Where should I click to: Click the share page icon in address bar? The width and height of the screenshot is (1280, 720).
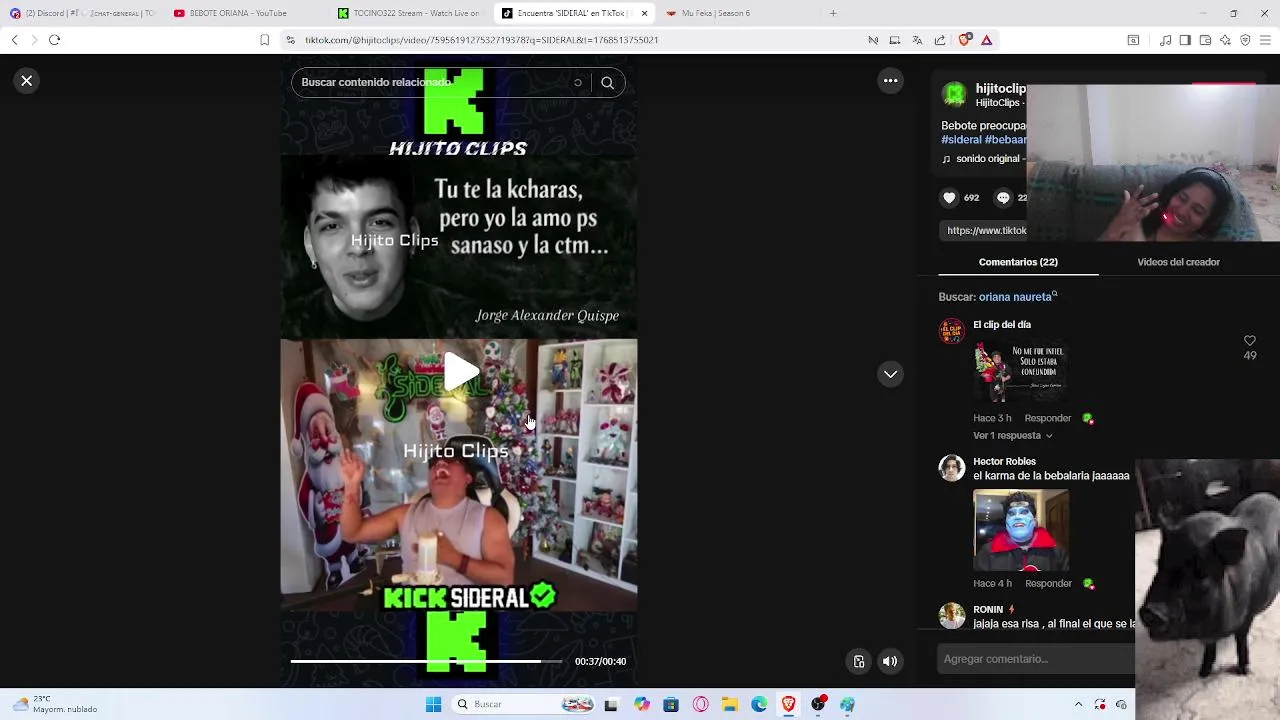pos(940,40)
